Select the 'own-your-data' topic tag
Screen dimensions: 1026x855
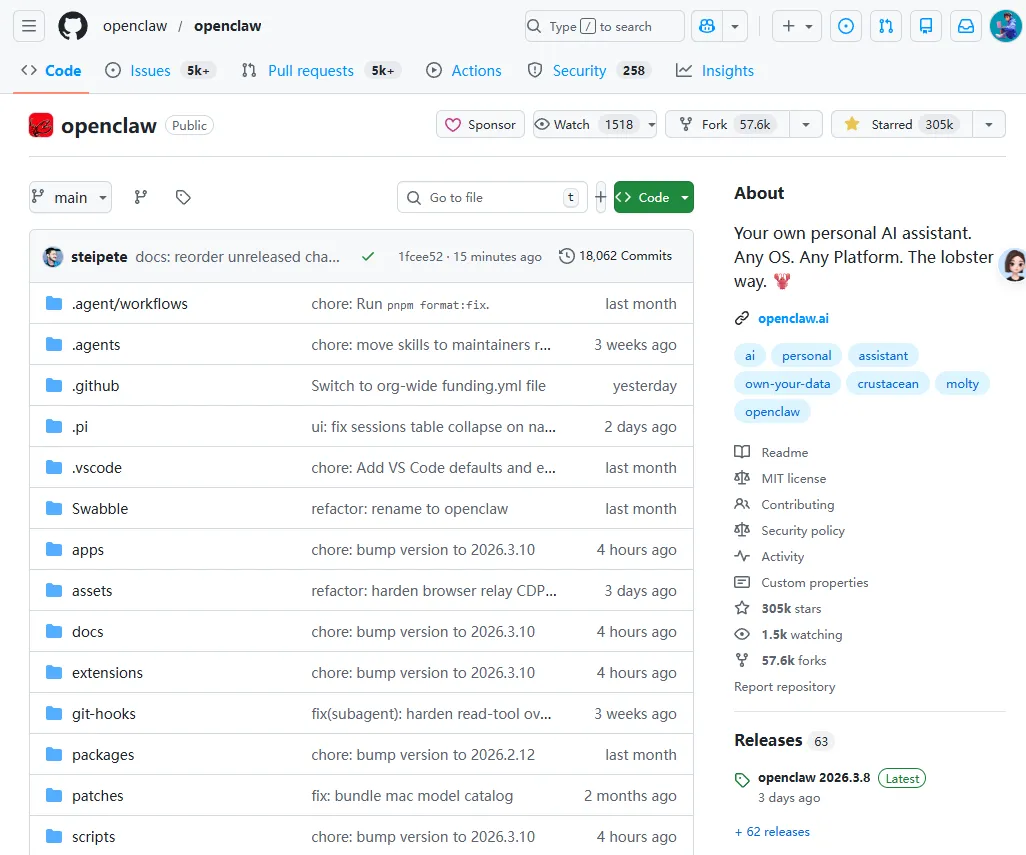(x=787, y=384)
